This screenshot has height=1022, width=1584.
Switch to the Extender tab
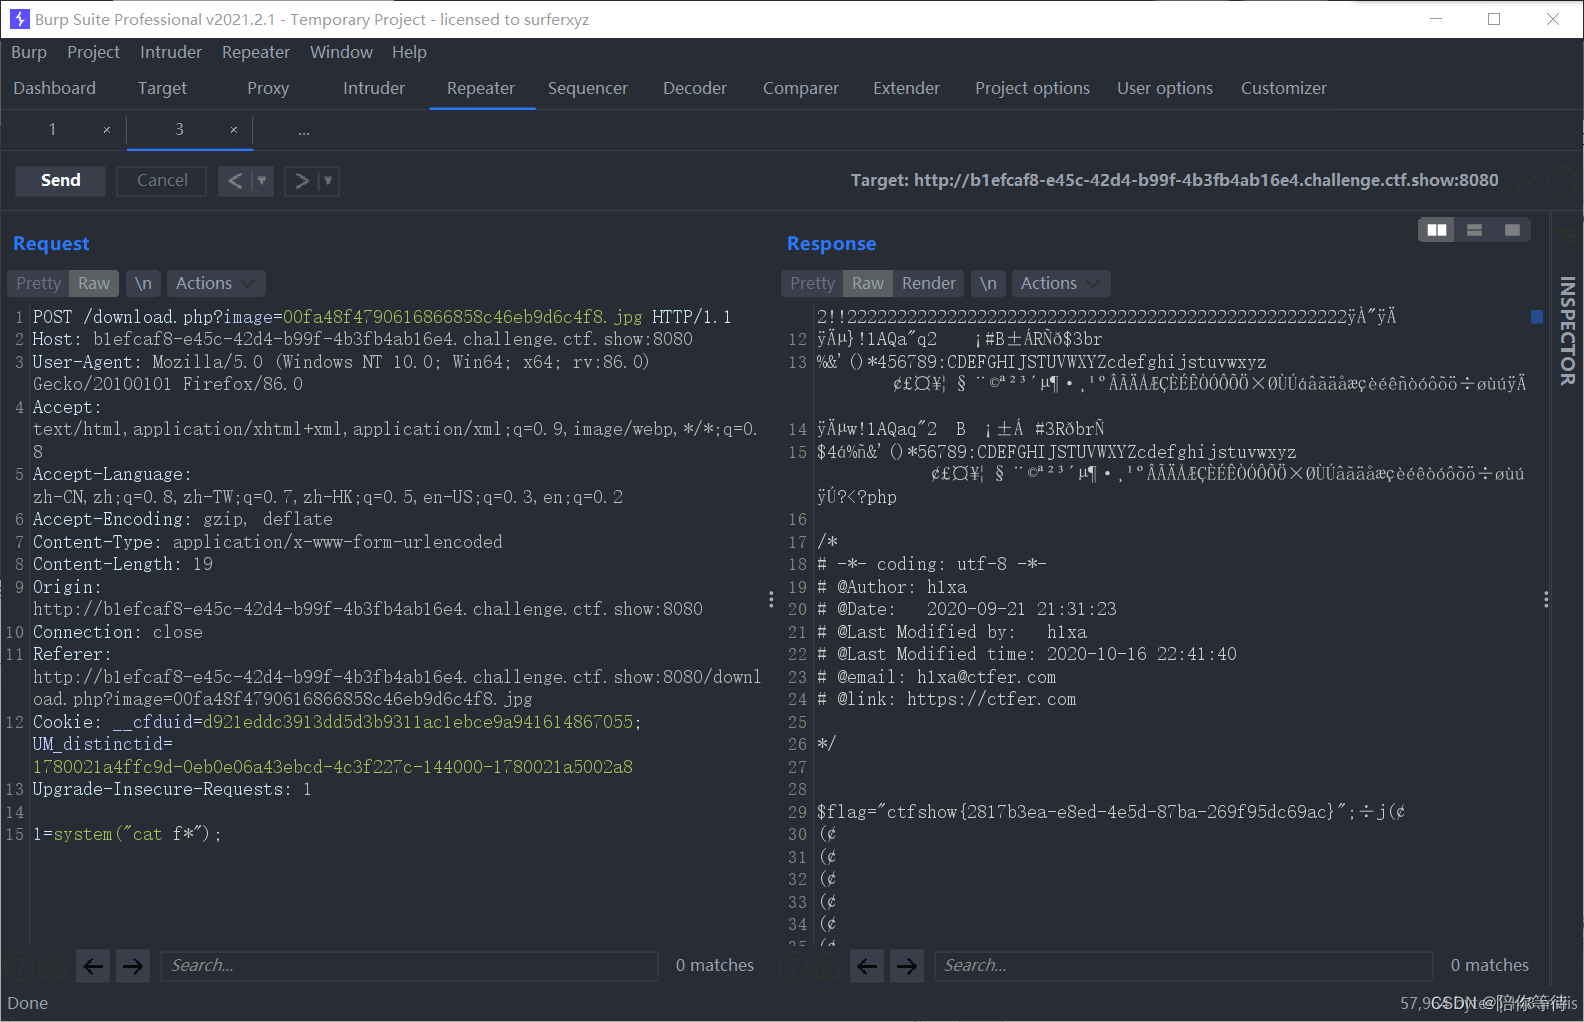(906, 88)
